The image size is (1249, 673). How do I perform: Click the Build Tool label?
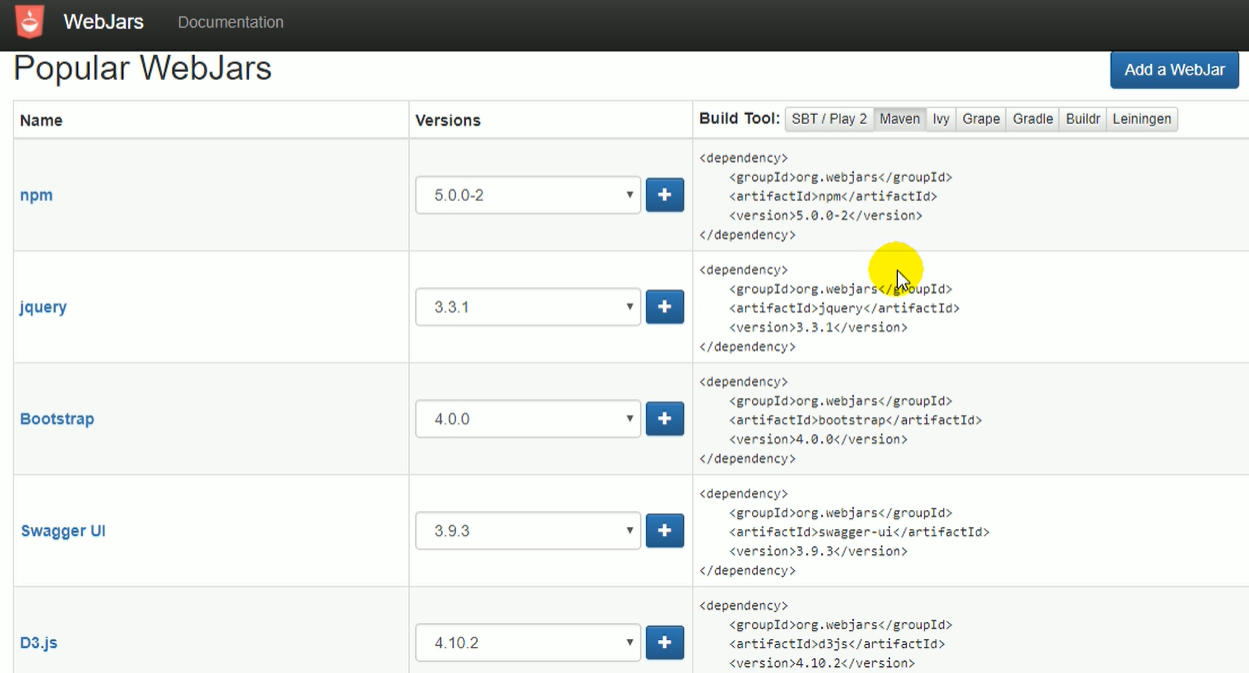(739, 118)
